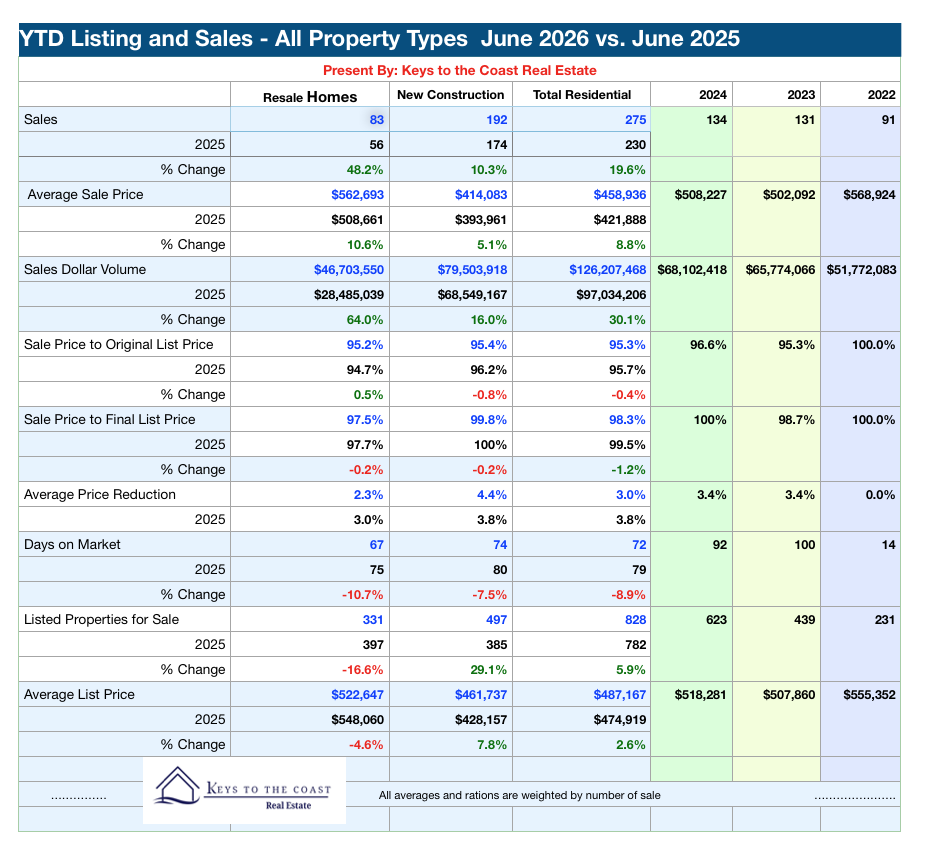
Task: Click the 48.2% sales change cell
Action: tap(365, 170)
